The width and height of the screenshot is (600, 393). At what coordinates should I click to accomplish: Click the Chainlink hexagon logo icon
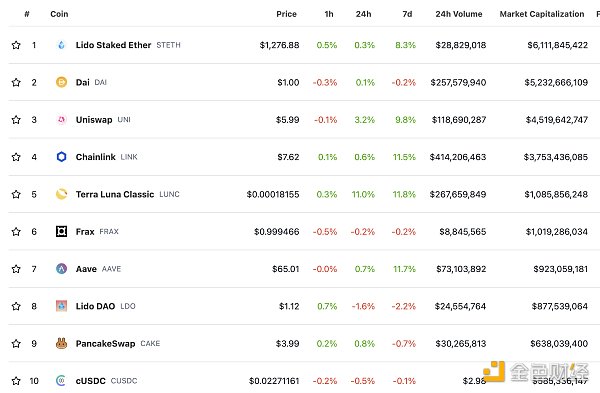(x=61, y=157)
